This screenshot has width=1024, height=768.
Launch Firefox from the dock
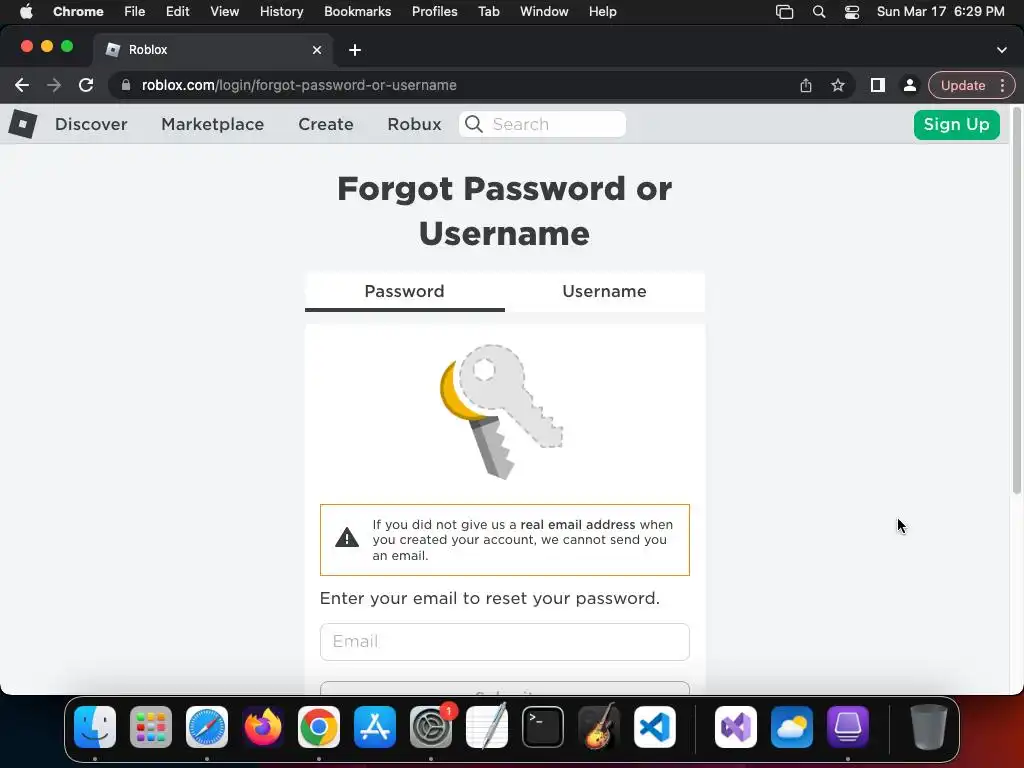tap(263, 727)
